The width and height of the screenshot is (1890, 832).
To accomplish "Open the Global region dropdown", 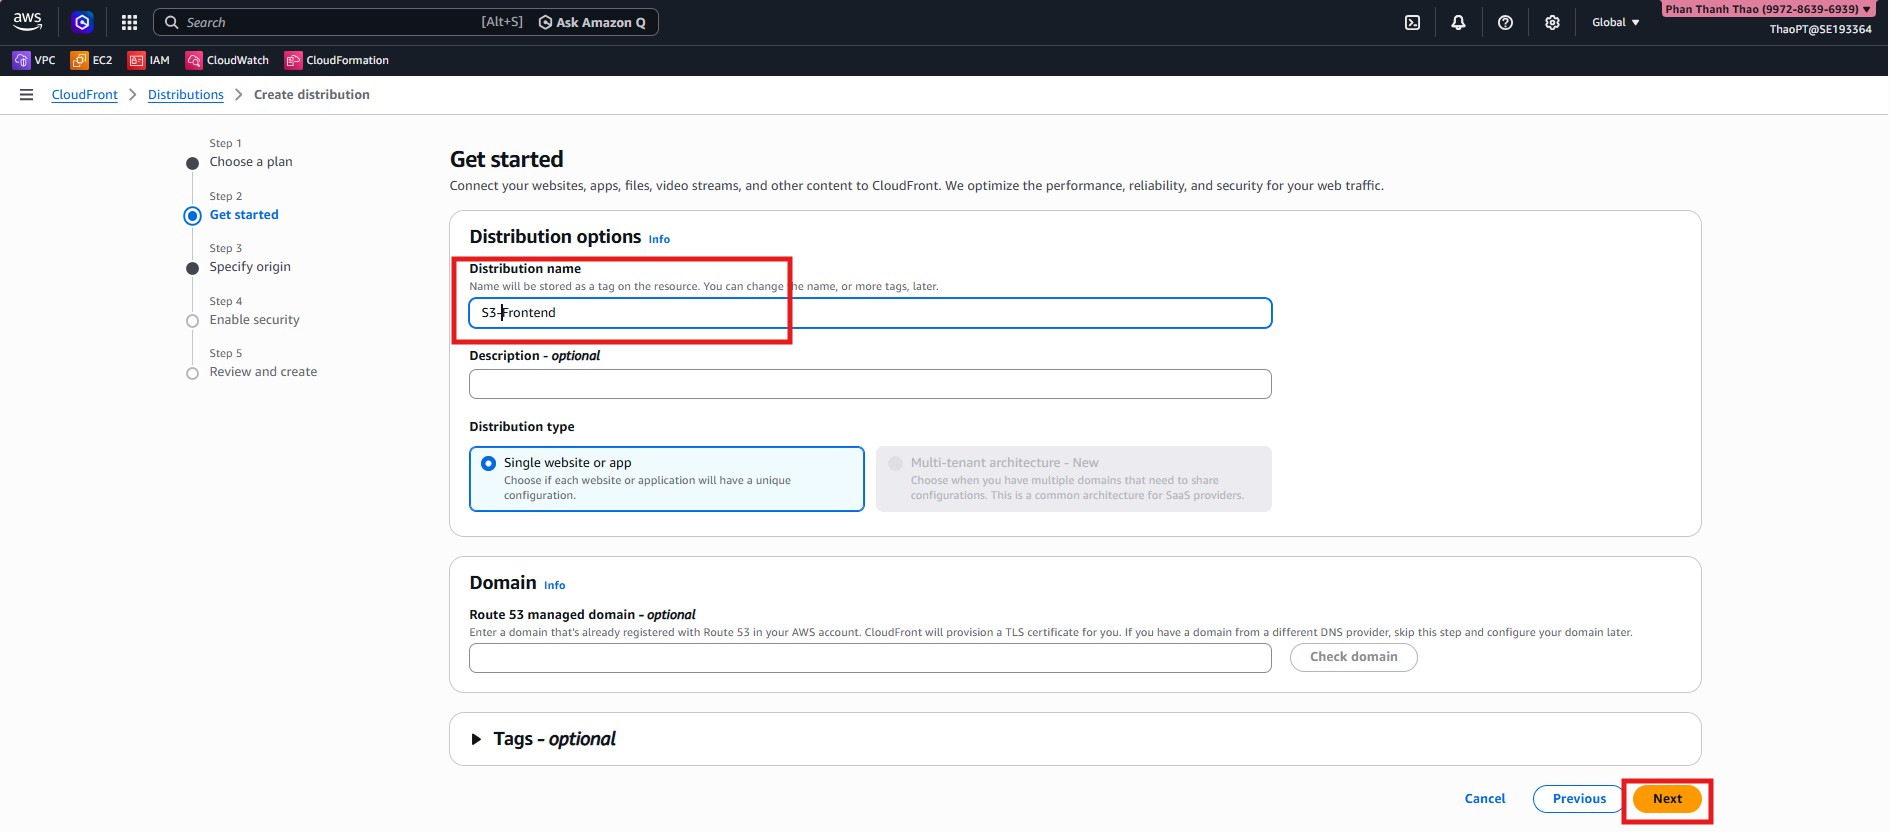I will (1615, 22).
